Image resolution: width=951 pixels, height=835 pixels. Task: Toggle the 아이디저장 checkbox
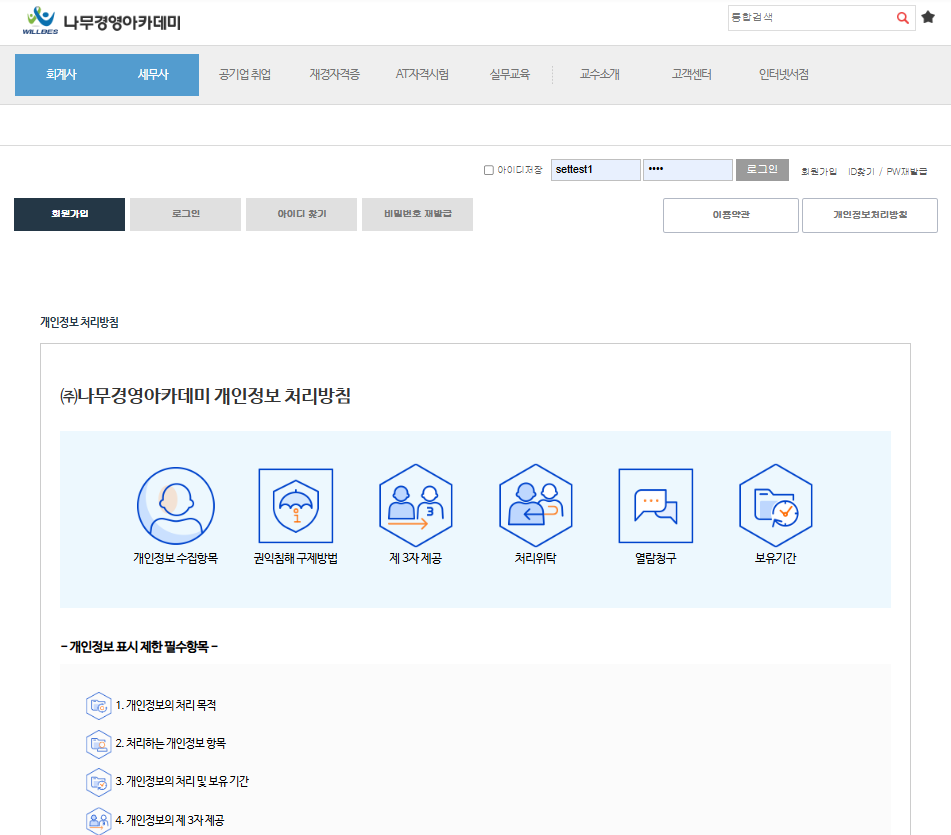coord(488,170)
